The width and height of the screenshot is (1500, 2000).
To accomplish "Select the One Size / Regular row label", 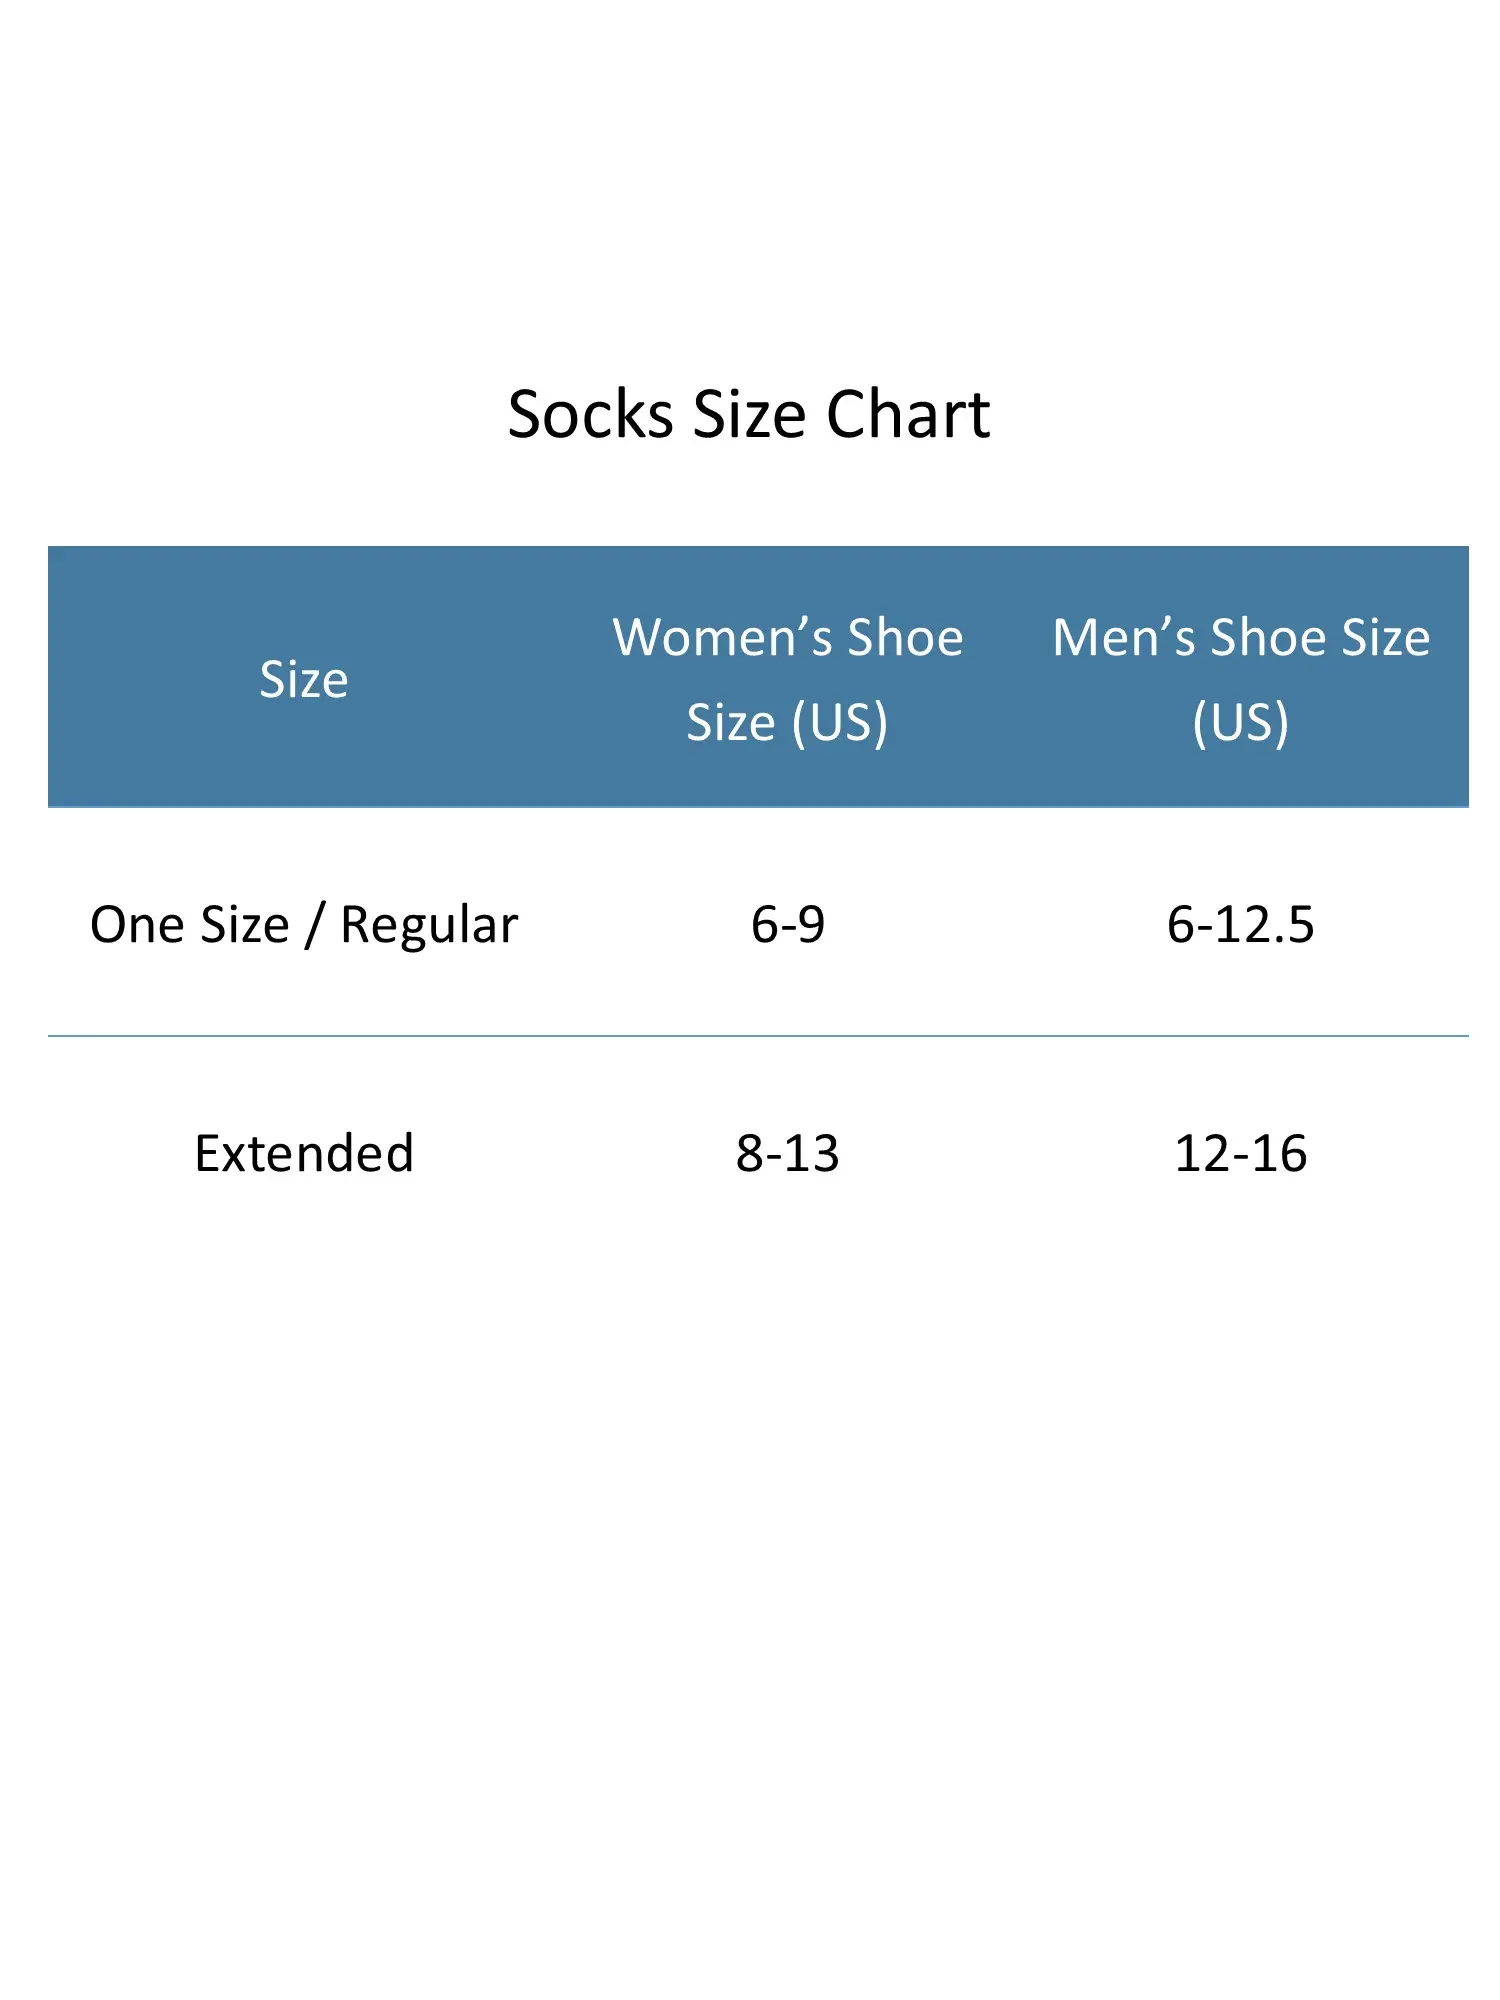I will click(x=303, y=924).
